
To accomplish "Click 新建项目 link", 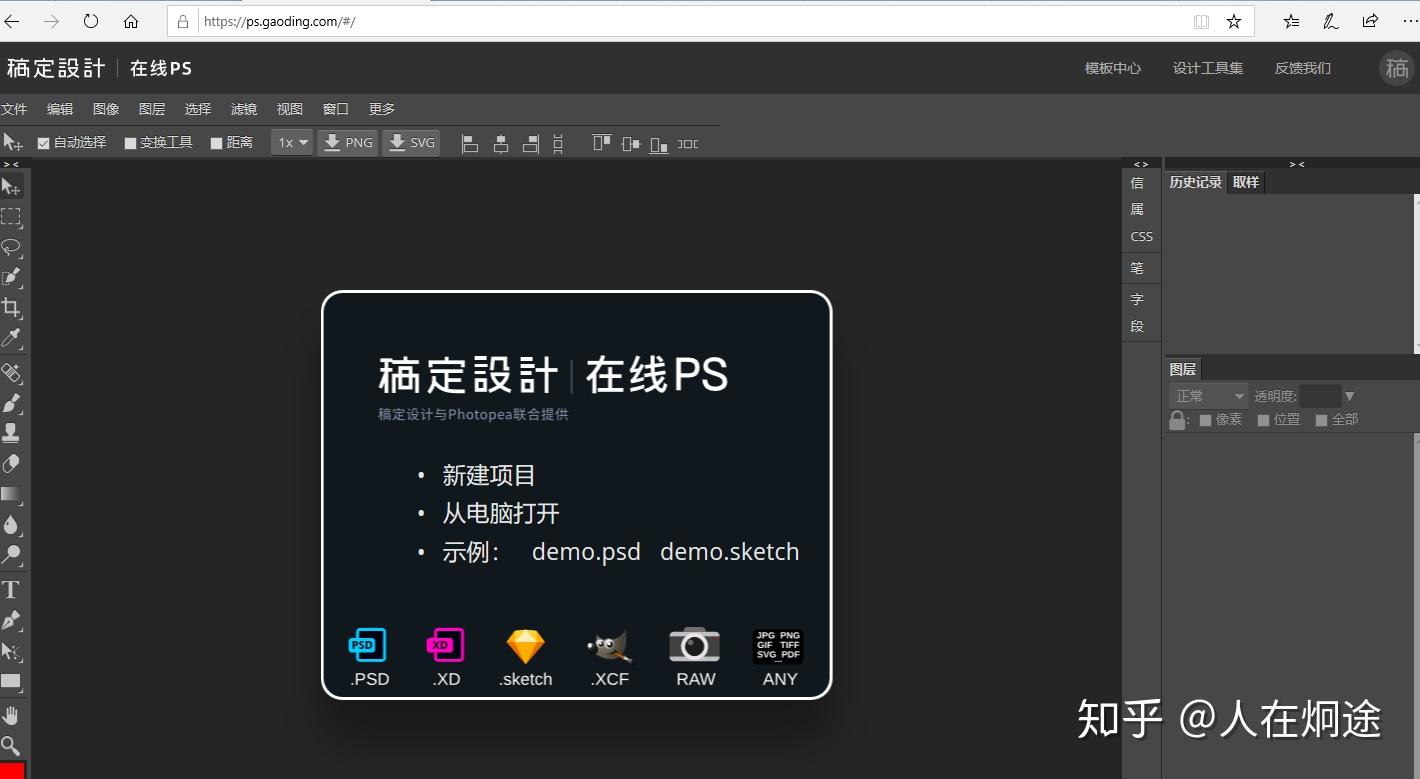I will [x=490, y=476].
